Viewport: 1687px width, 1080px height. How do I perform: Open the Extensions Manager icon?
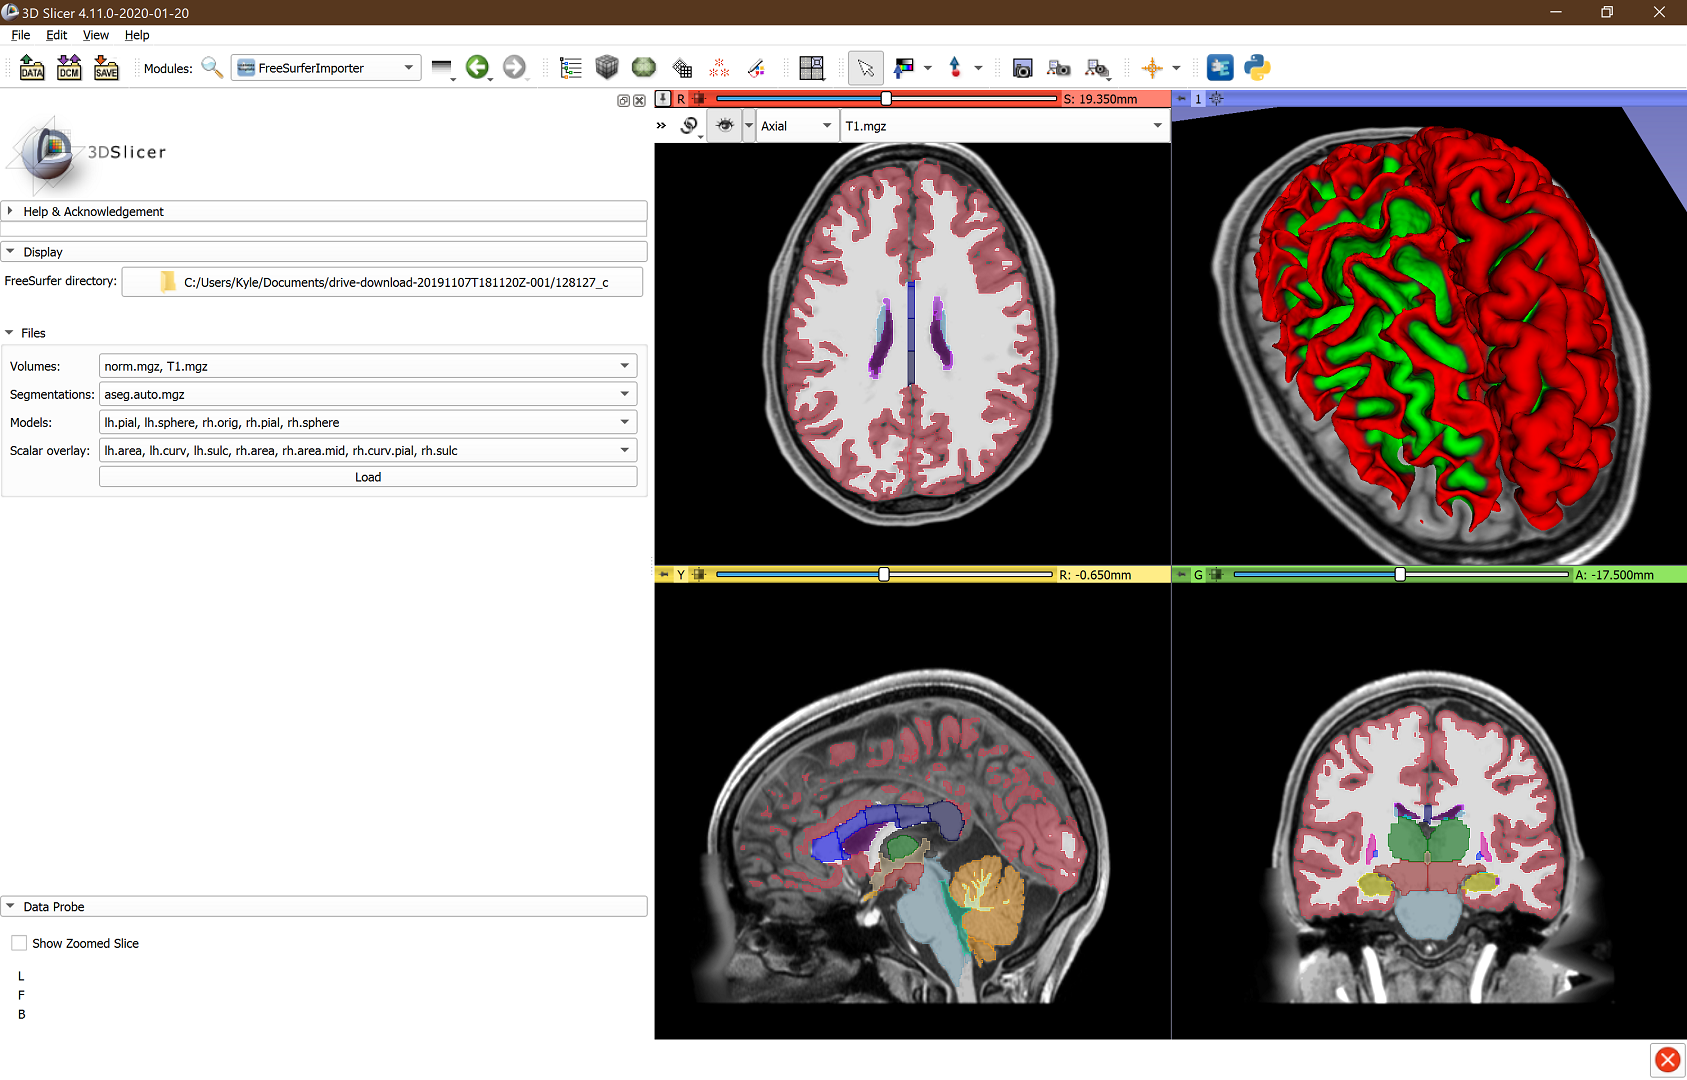(1220, 68)
